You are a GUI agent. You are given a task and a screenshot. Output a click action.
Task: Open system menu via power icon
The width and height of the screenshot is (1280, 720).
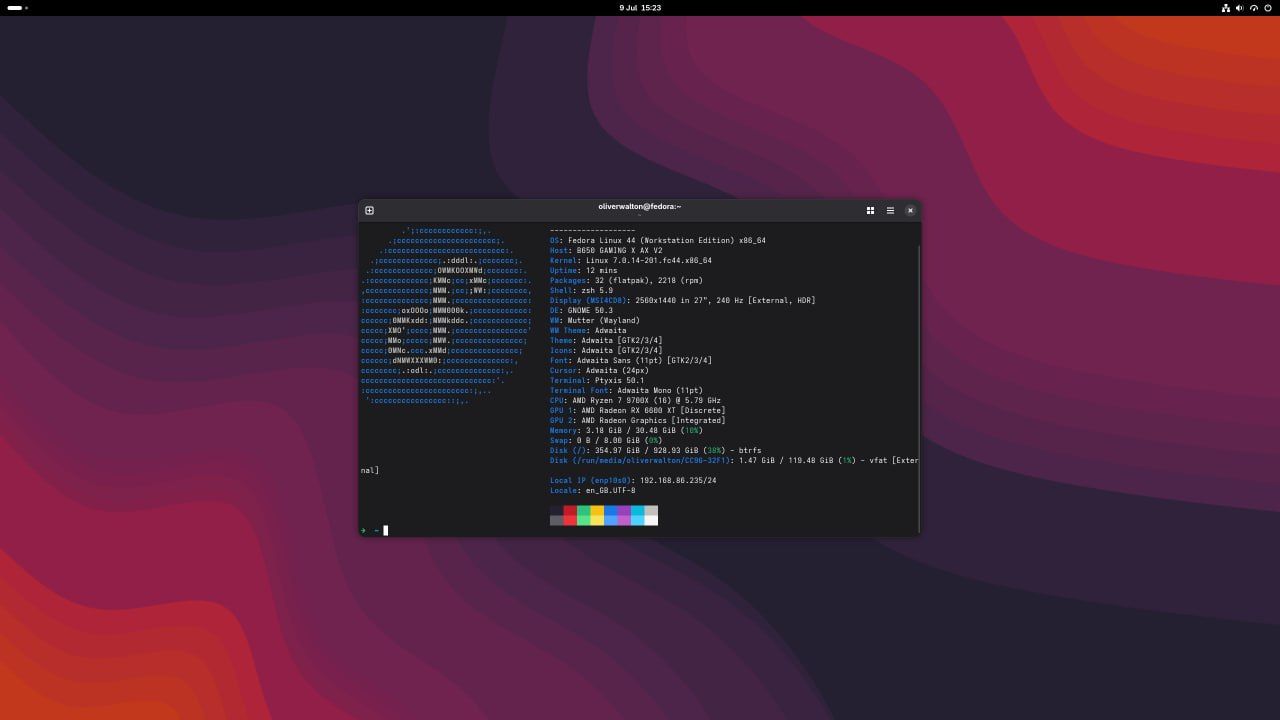(1268, 8)
